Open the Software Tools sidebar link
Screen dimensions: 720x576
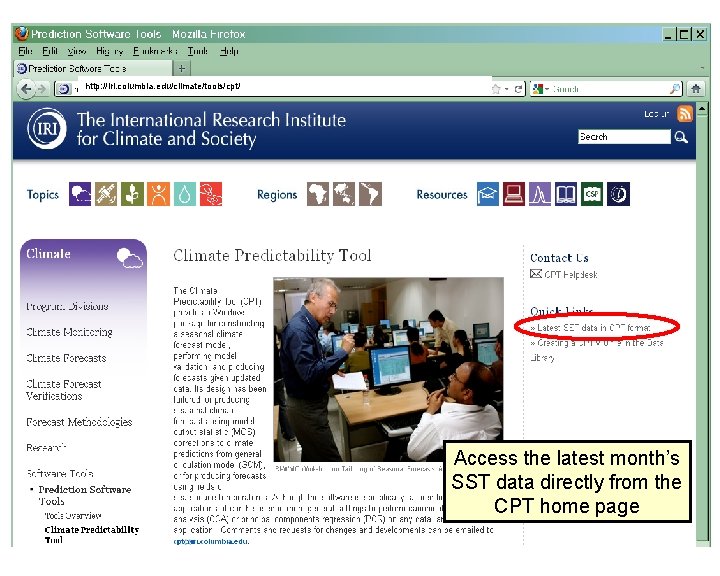60,474
